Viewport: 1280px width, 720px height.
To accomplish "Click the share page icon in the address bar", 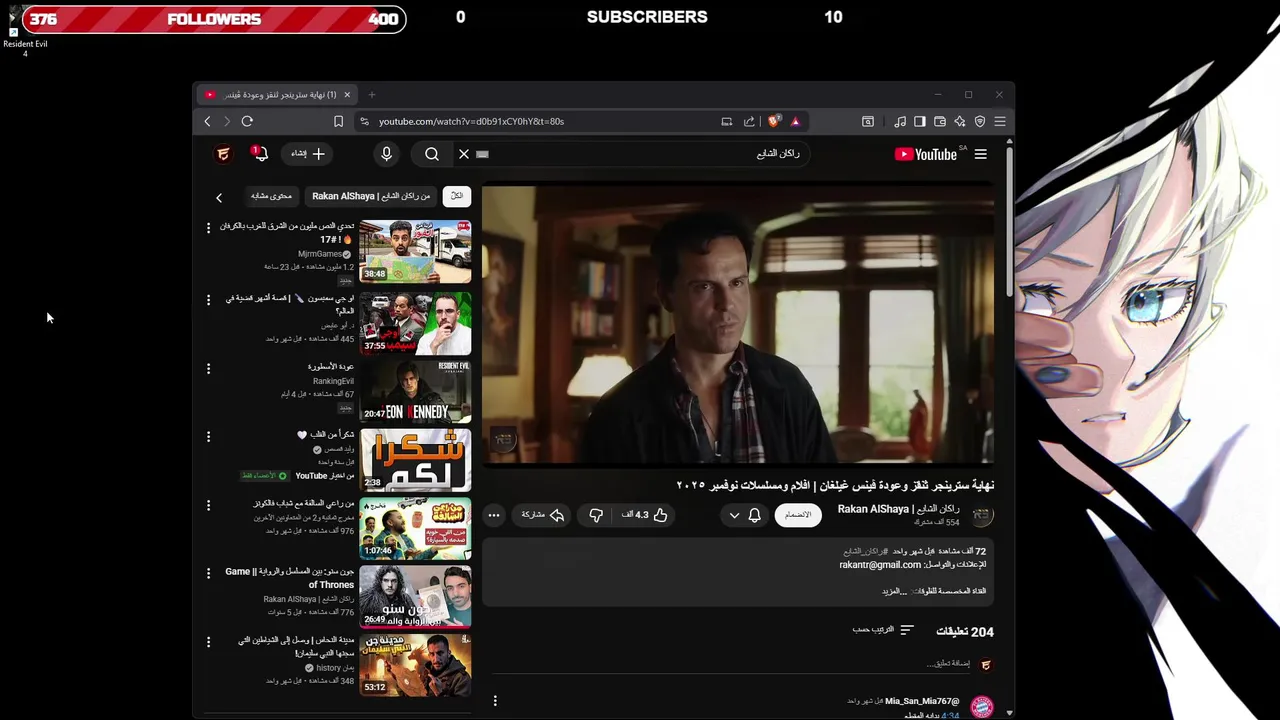I will (749, 121).
